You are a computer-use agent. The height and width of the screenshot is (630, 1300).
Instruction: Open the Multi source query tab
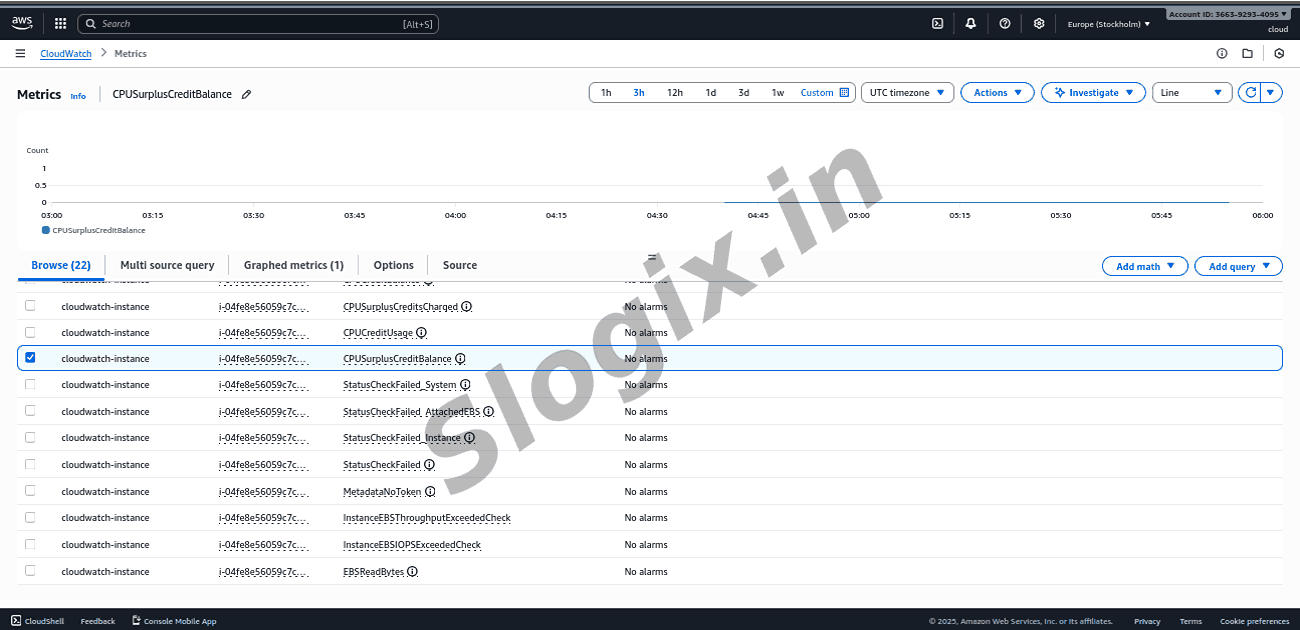coord(167,265)
